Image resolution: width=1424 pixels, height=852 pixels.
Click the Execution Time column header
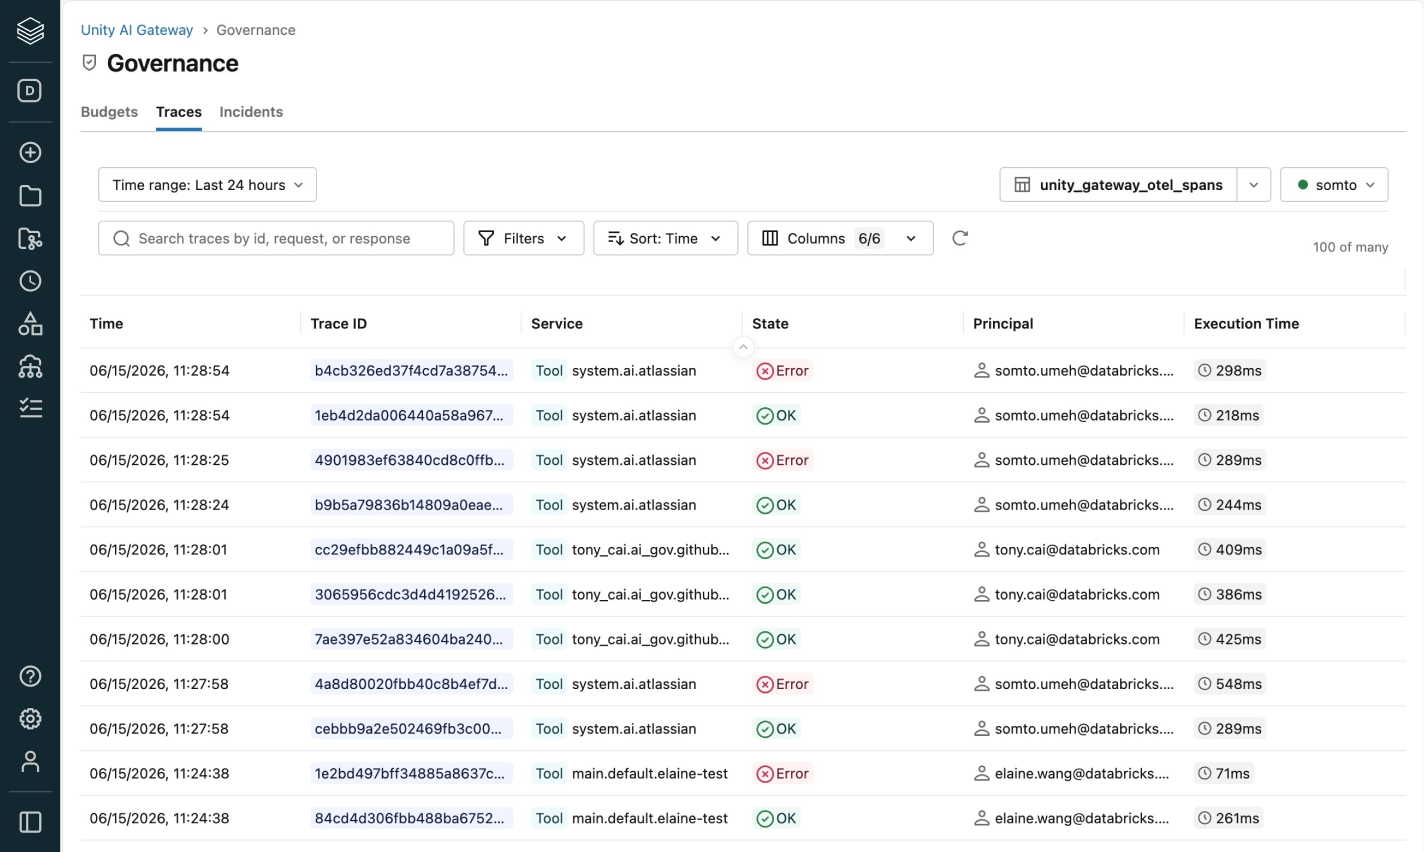click(x=1246, y=324)
